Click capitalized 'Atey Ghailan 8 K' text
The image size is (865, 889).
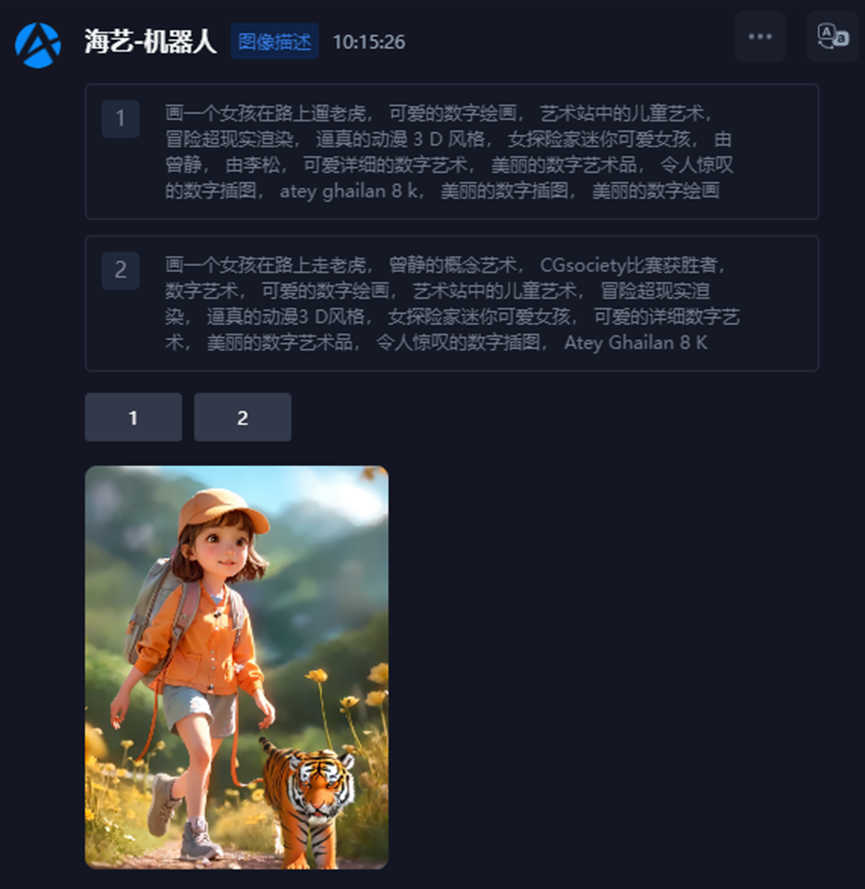click(x=635, y=343)
